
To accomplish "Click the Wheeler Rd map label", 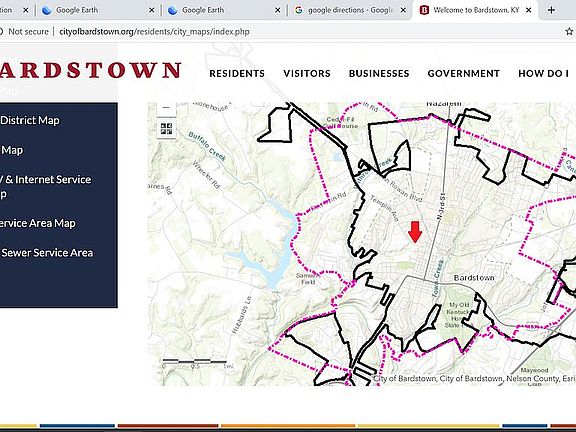I will [206, 175].
